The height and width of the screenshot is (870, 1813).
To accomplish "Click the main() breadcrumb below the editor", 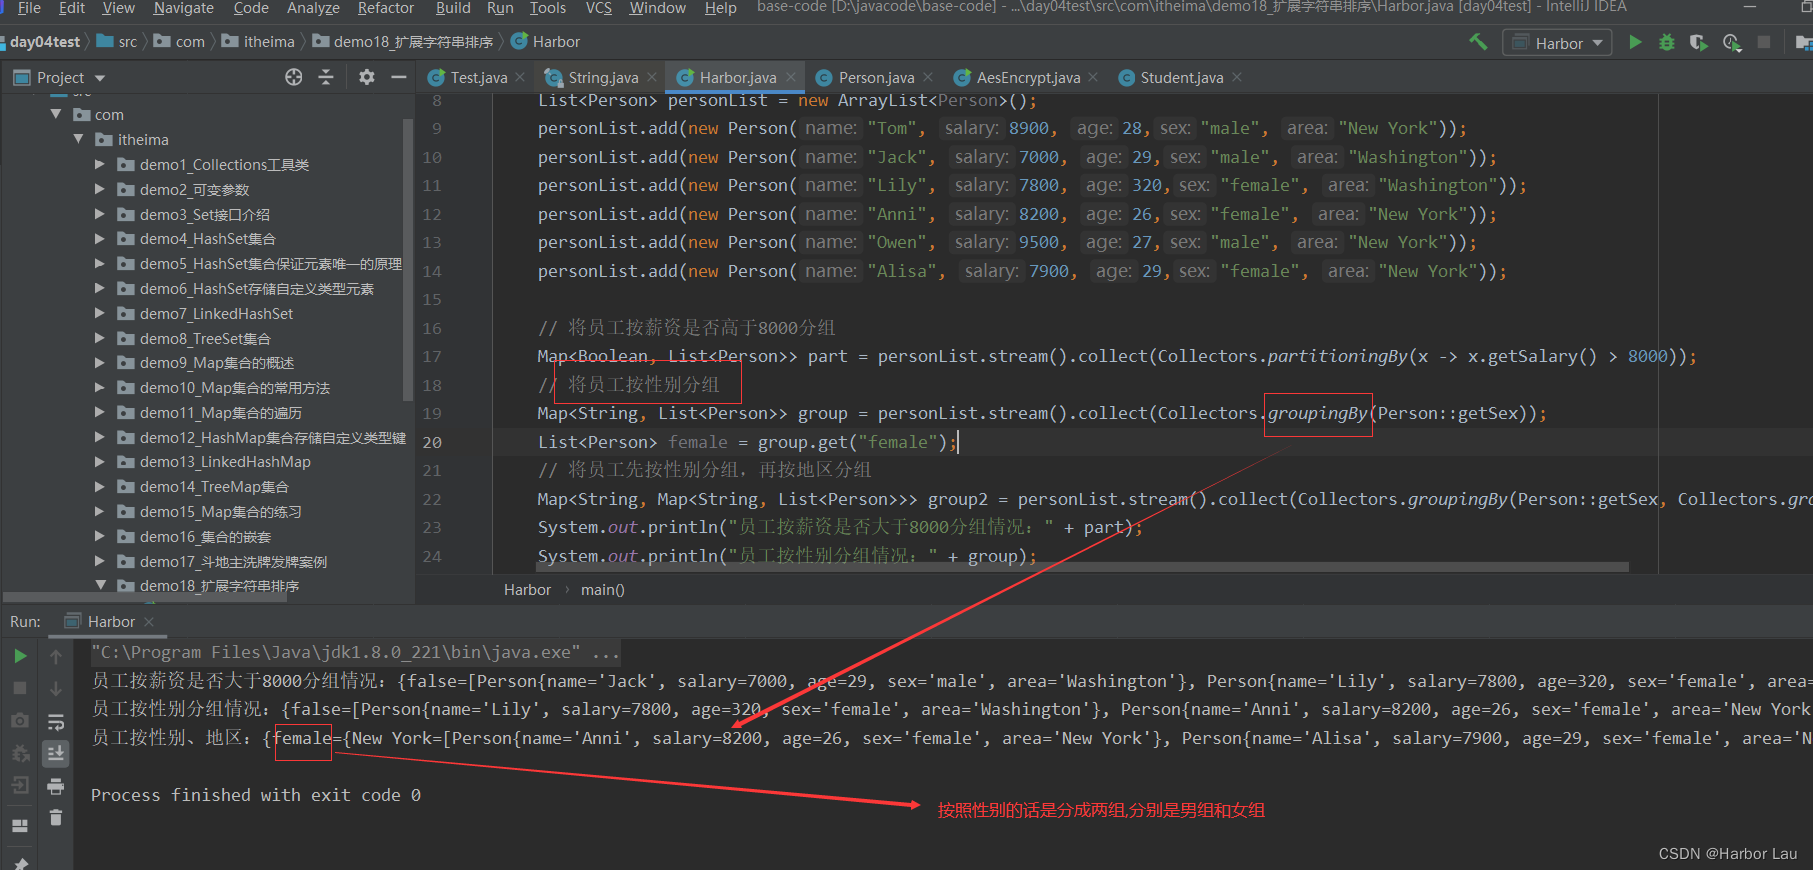I will (x=602, y=590).
